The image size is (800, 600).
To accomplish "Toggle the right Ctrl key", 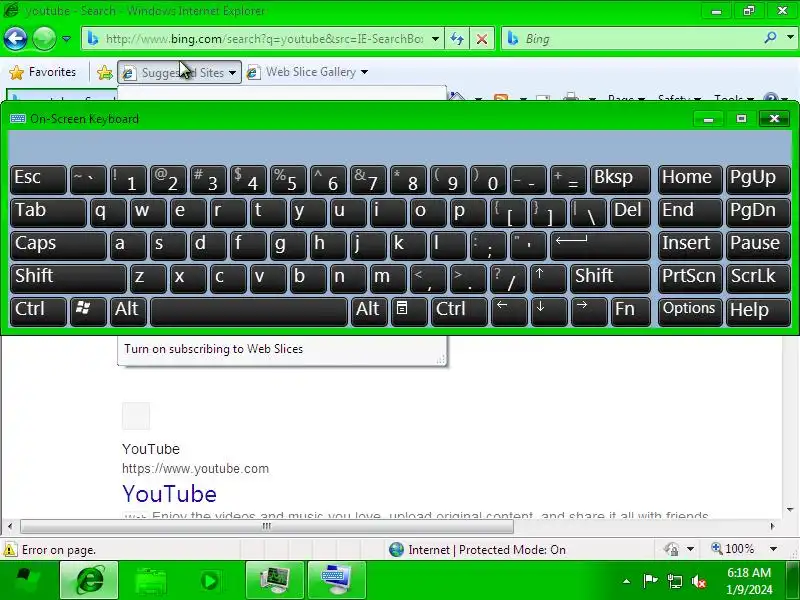I will point(459,312).
